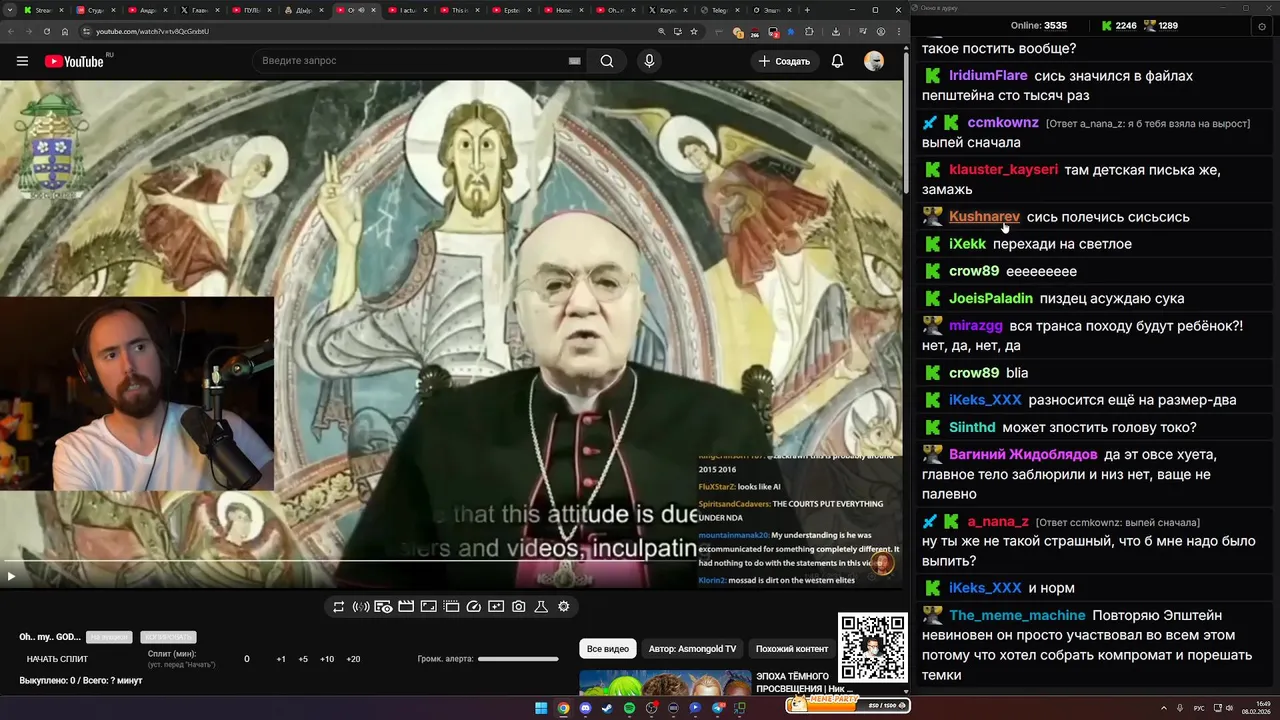Switch to the Telegram browser tab

pyautogui.click(x=722, y=10)
